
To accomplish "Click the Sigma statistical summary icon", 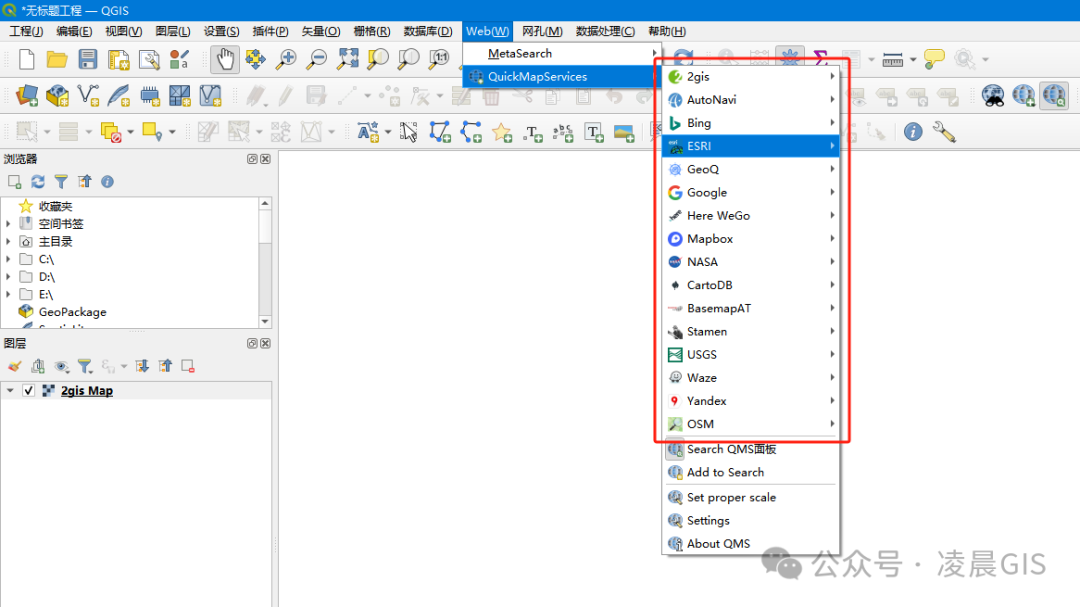I will (820, 59).
